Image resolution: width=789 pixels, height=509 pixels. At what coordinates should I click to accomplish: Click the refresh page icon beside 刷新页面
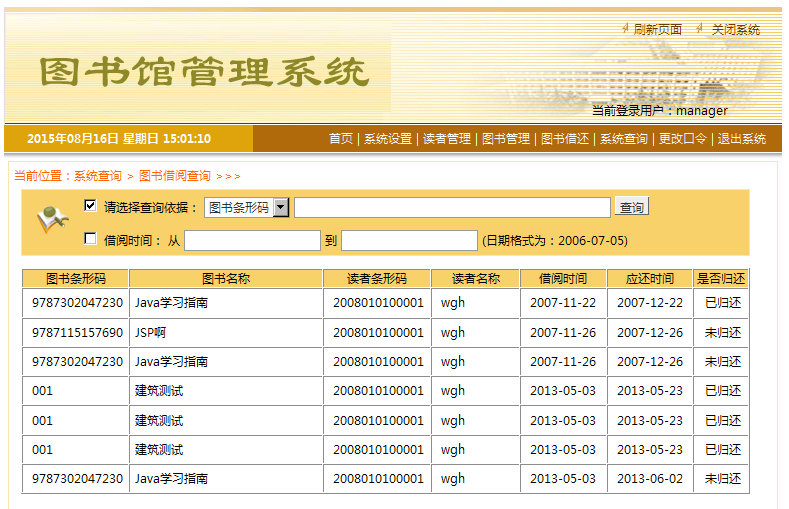point(625,28)
